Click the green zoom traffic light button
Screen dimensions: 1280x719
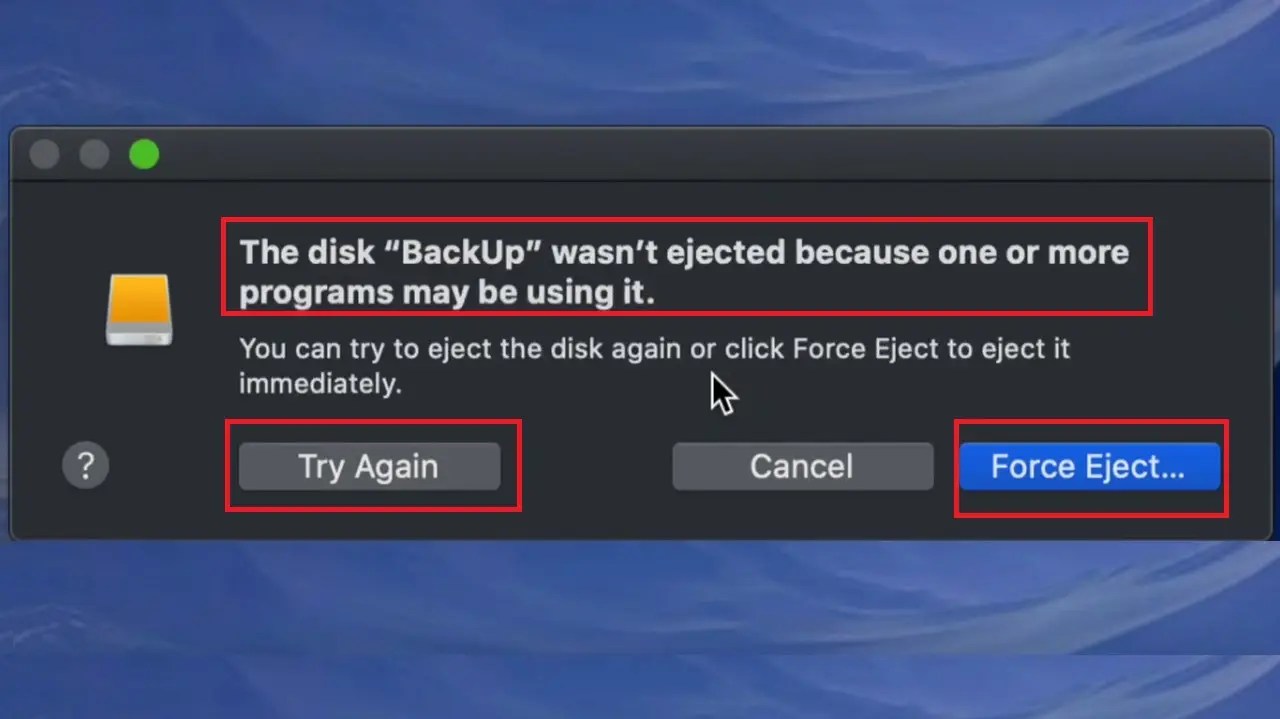145,154
